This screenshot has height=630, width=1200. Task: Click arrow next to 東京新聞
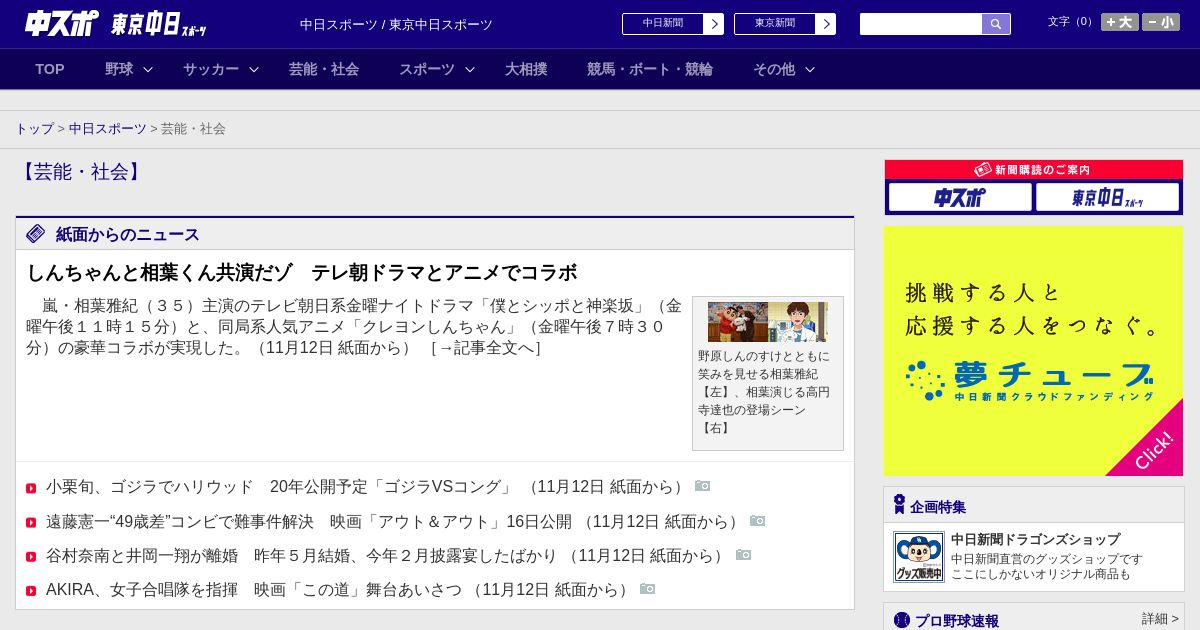826,24
